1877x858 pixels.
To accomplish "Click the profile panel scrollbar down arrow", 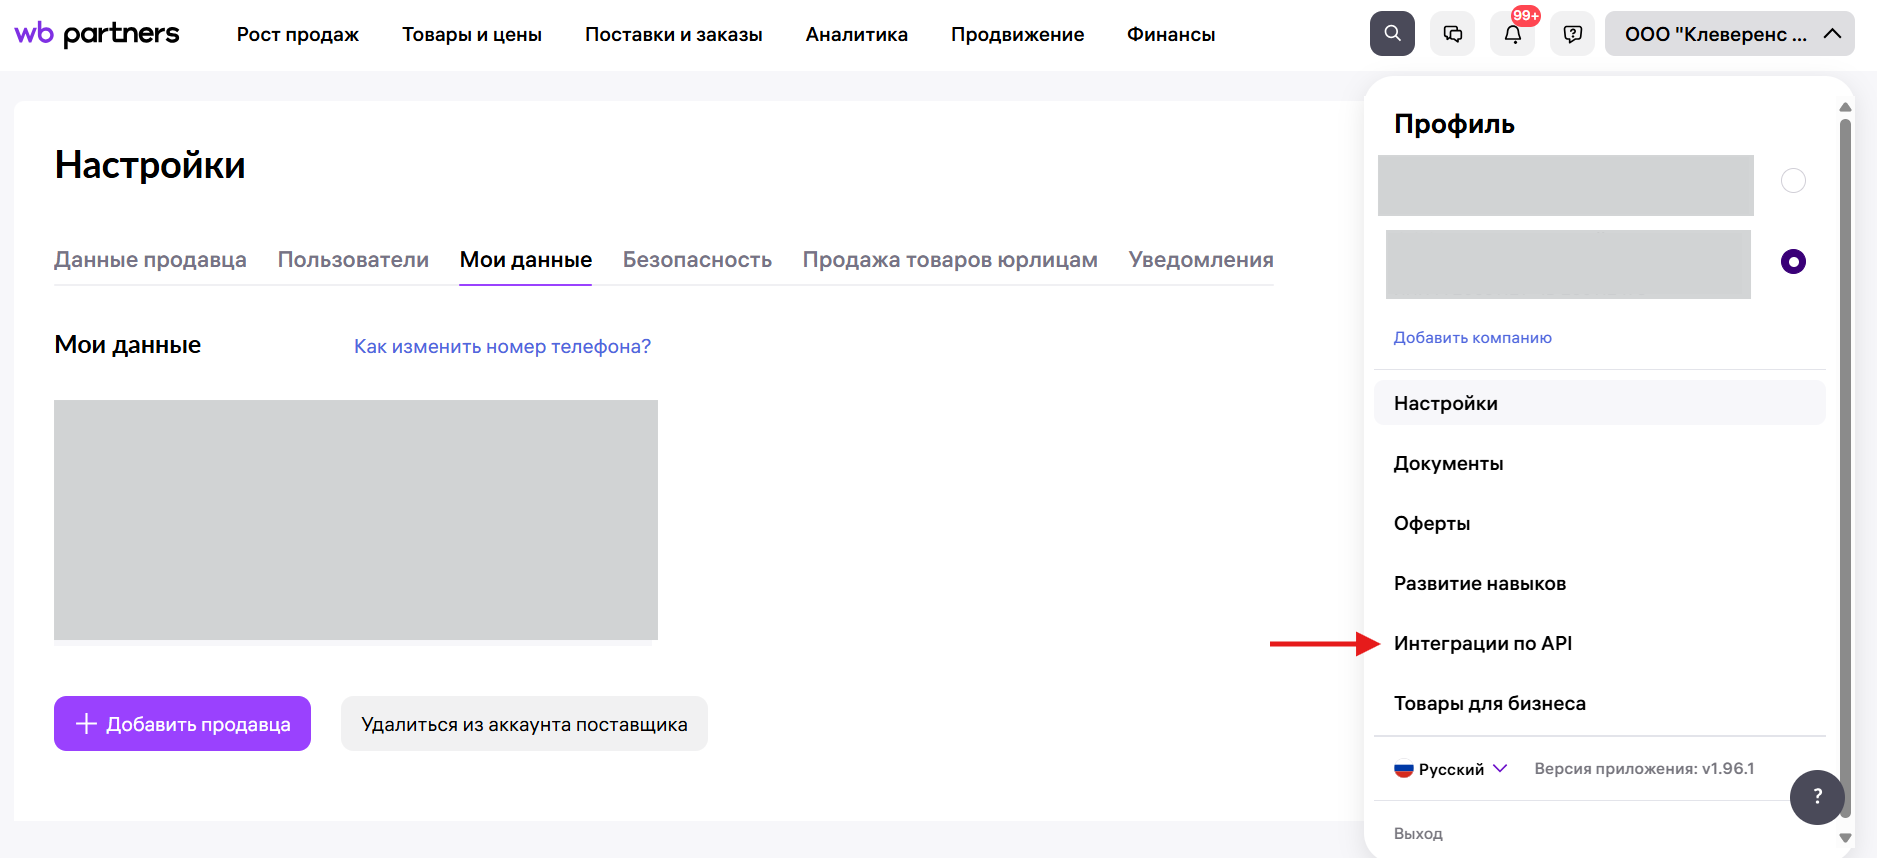I will click(1845, 838).
